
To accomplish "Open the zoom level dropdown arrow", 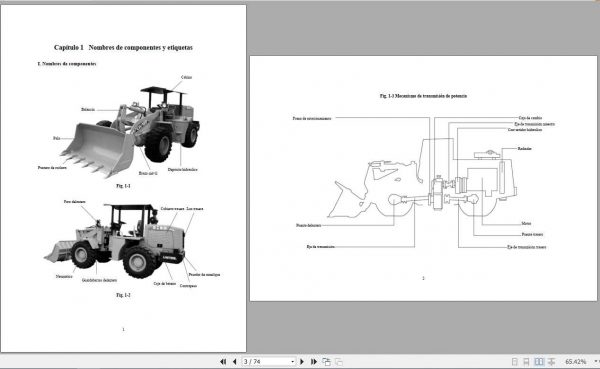I will coord(596,362).
